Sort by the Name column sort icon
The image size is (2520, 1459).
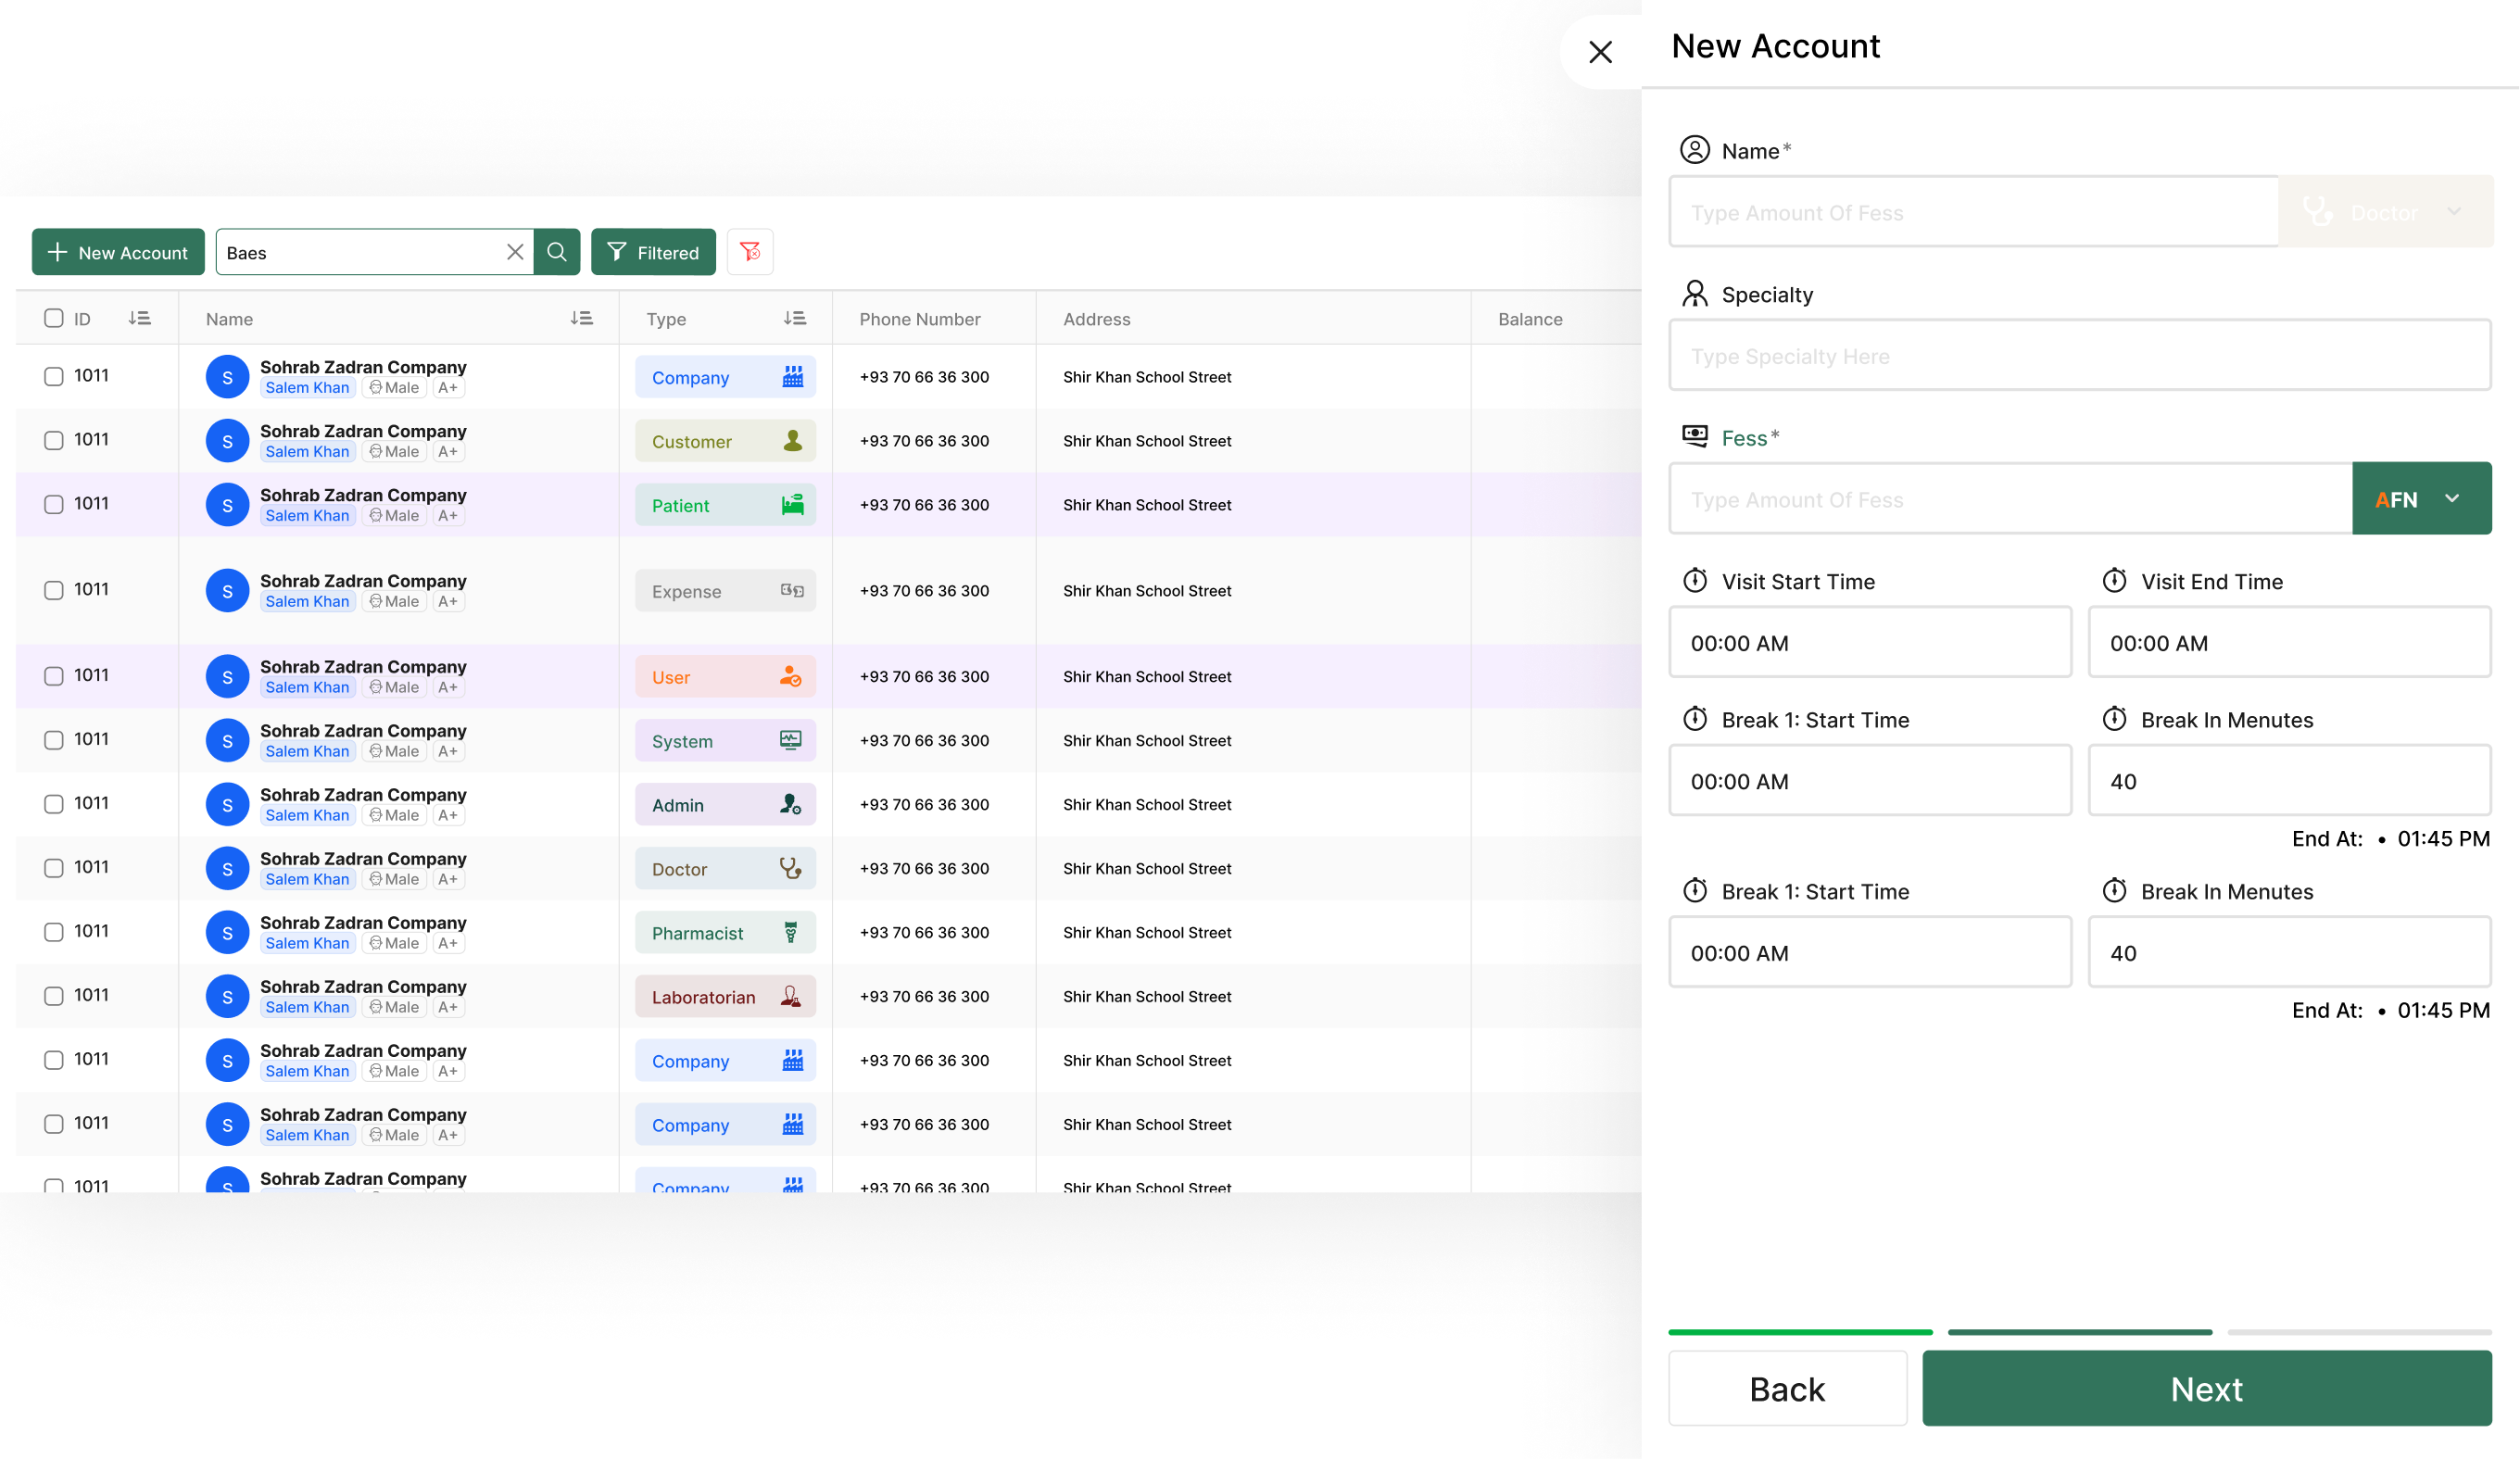coord(581,318)
